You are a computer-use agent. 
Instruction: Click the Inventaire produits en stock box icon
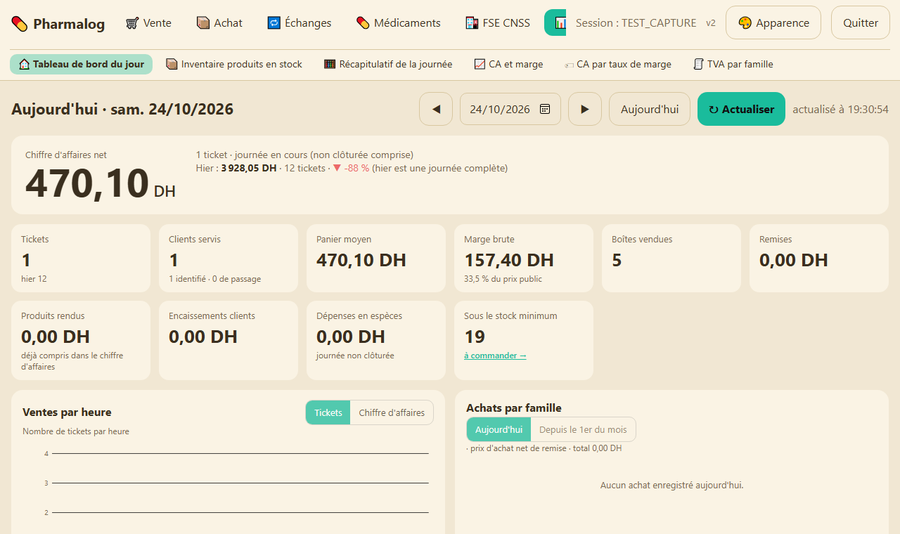coord(172,64)
